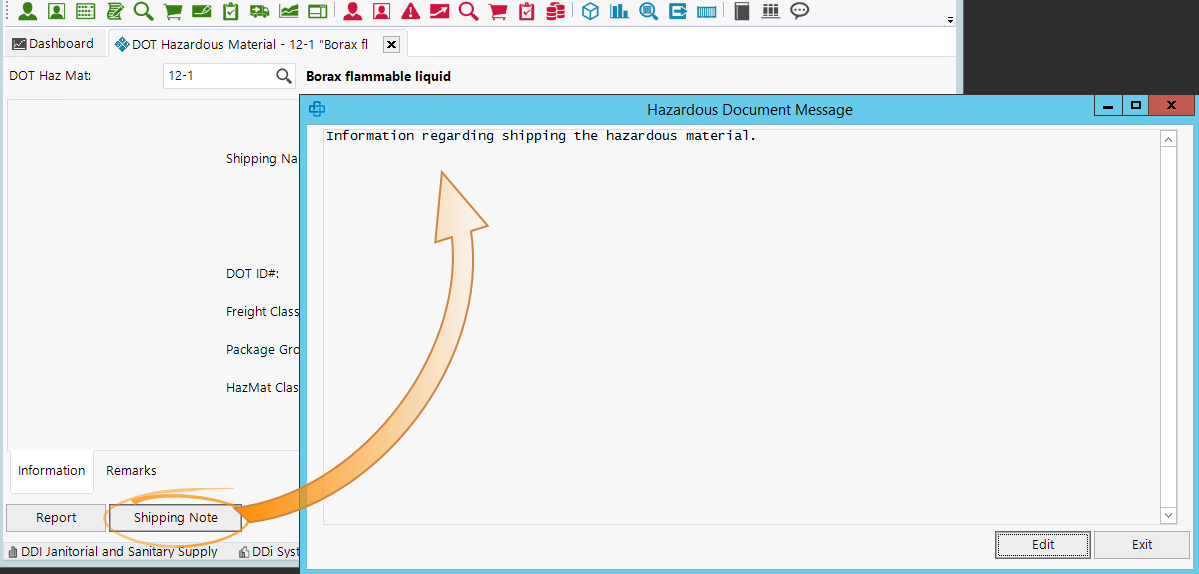The image size is (1199, 574).
Task: Click the blue 3D box icon
Action: (591, 12)
